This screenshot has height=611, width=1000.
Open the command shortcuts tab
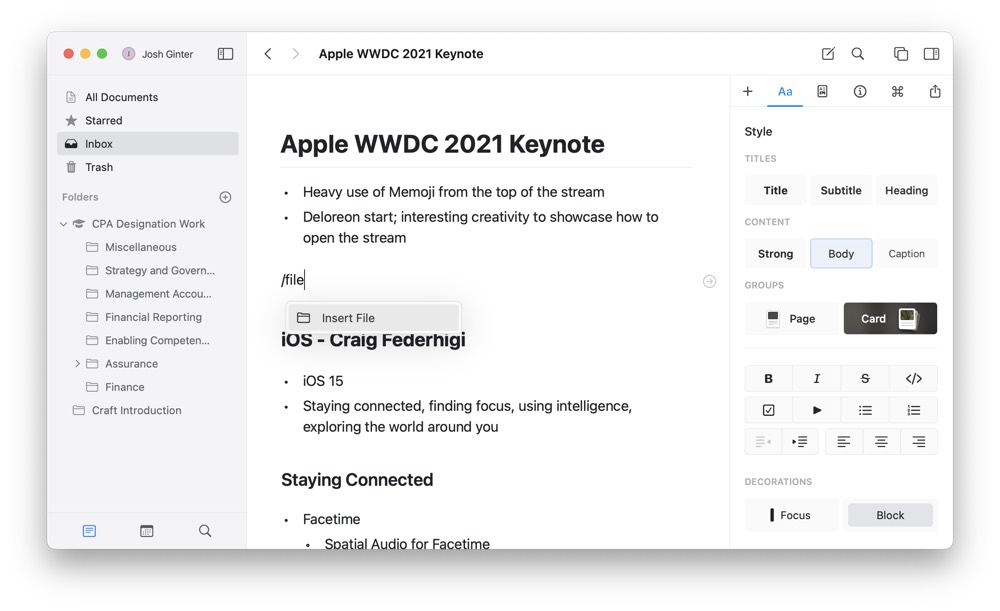pos(897,92)
